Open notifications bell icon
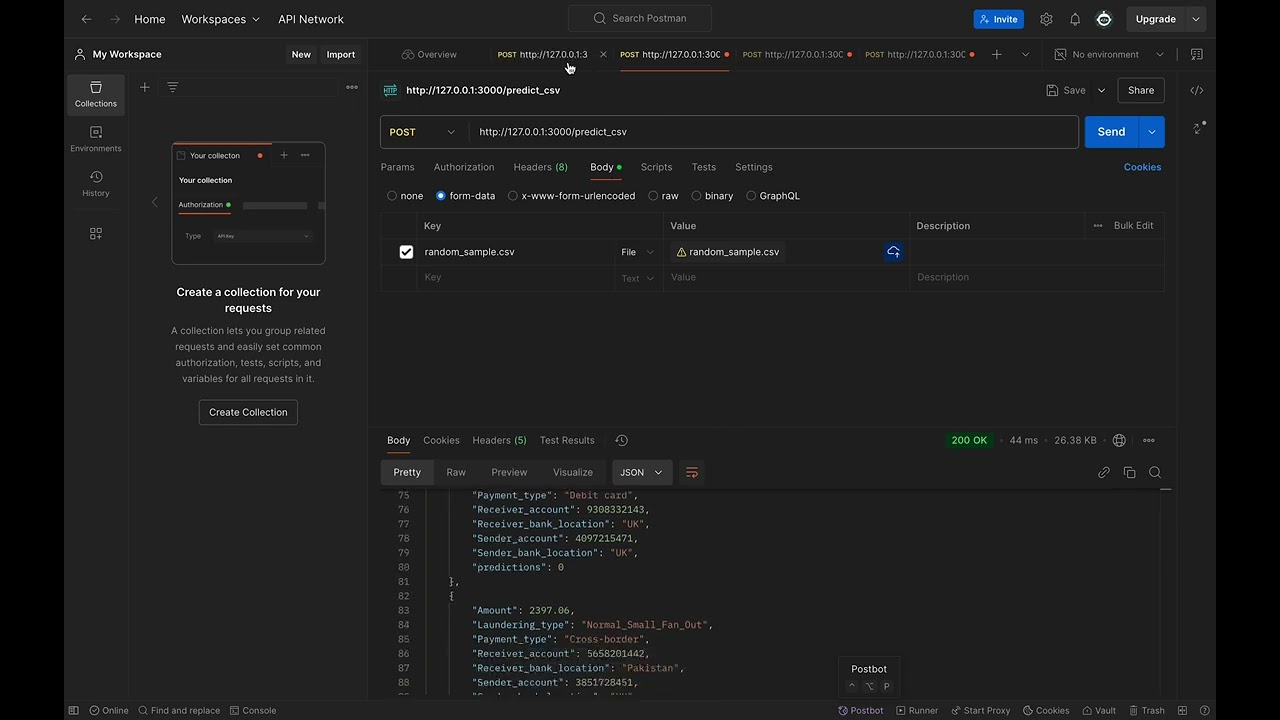 (x=1075, y=19)
